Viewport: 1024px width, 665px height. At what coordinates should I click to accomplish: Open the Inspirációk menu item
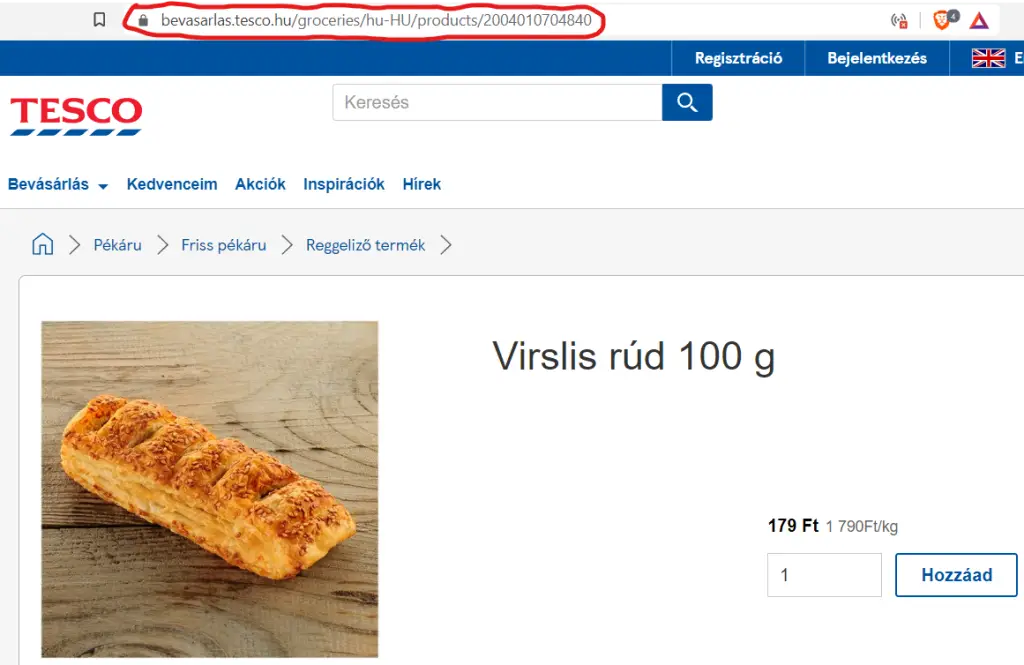coord(344,184)
